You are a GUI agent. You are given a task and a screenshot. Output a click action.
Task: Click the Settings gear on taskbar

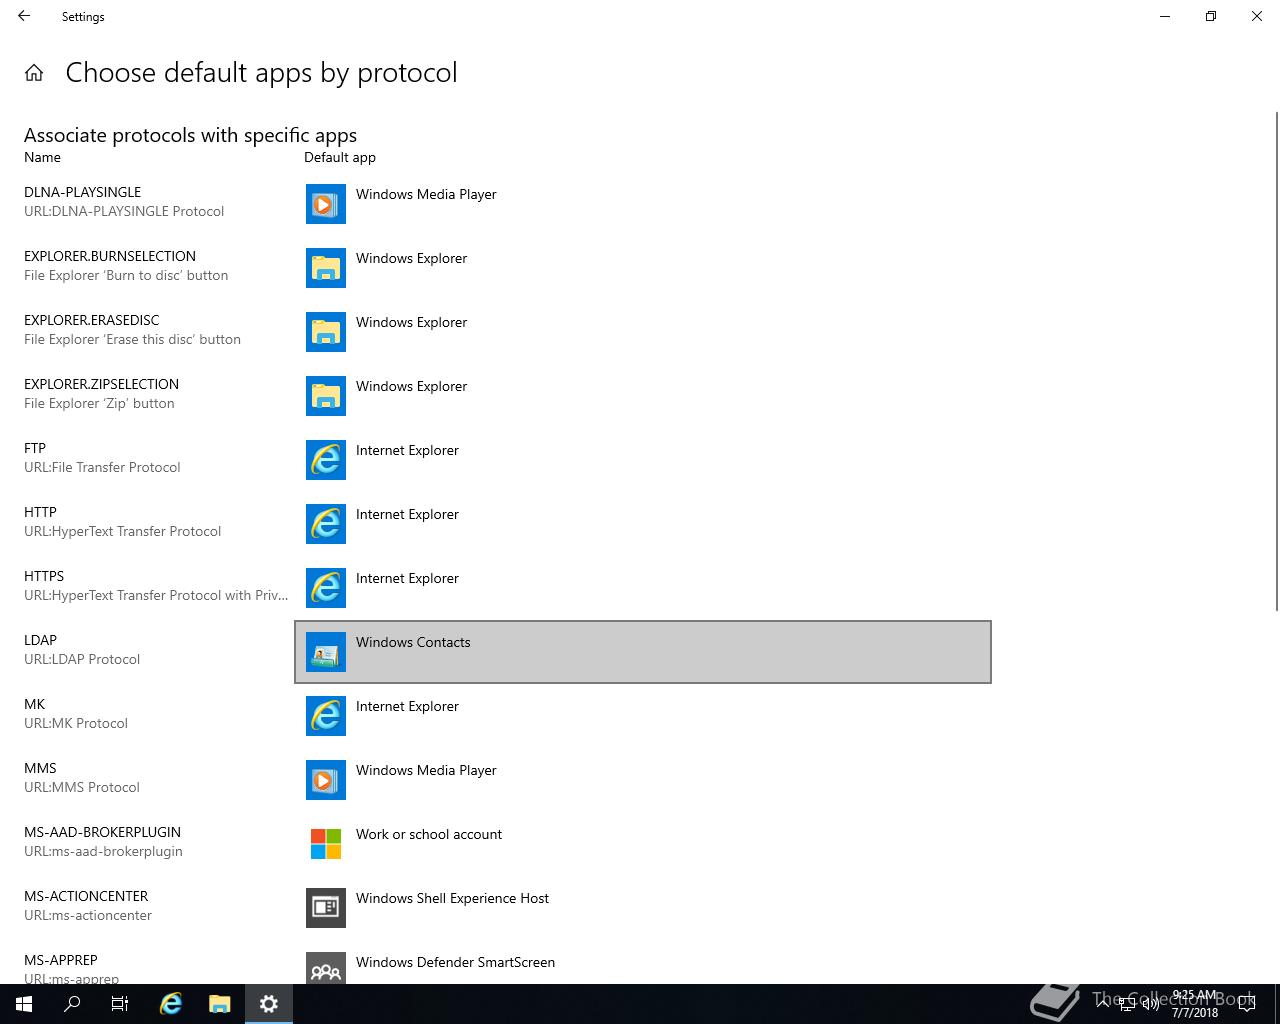coord(269,1004)
